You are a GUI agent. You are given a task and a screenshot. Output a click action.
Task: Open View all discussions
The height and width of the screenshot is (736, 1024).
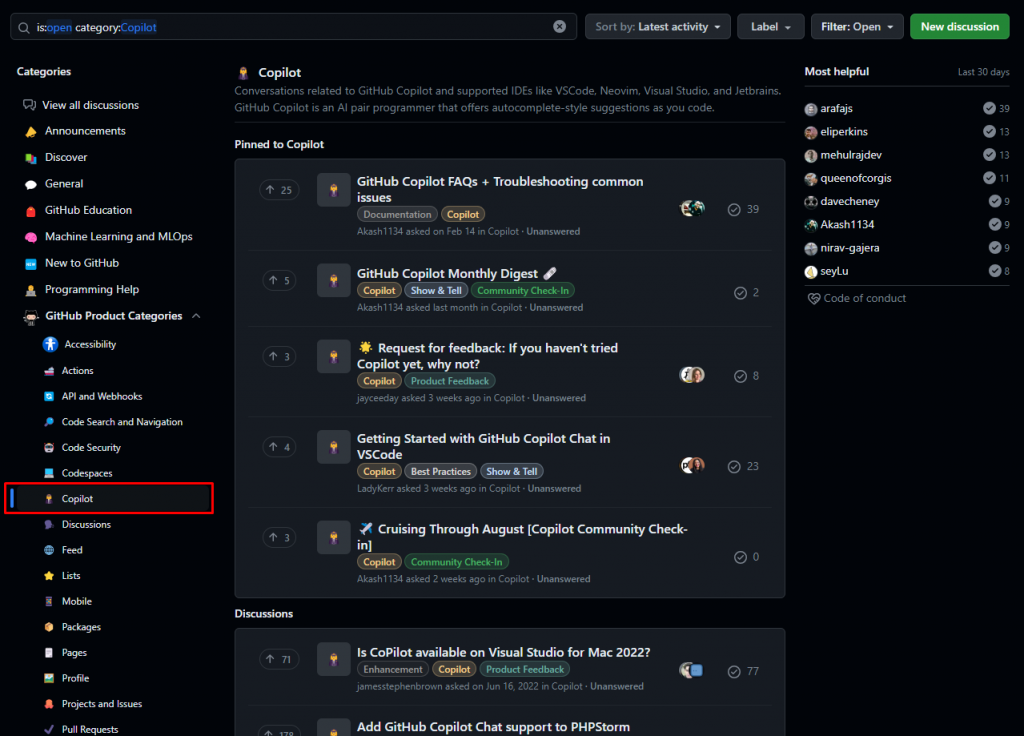click(x=91, y=105)
